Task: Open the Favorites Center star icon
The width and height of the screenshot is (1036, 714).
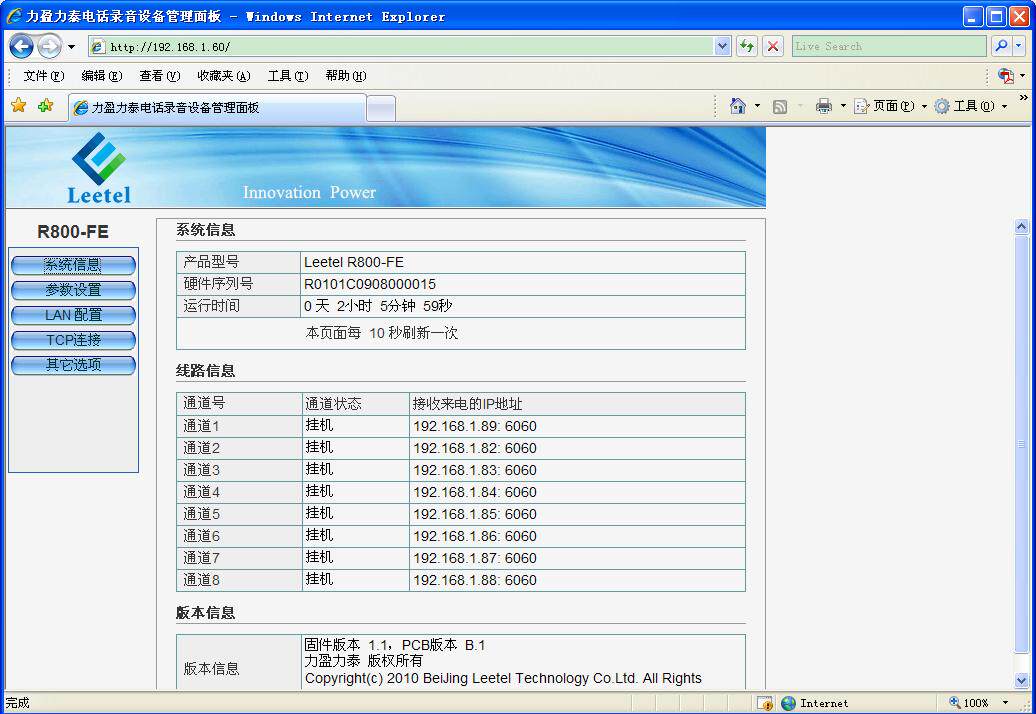Action: point(18,105)
